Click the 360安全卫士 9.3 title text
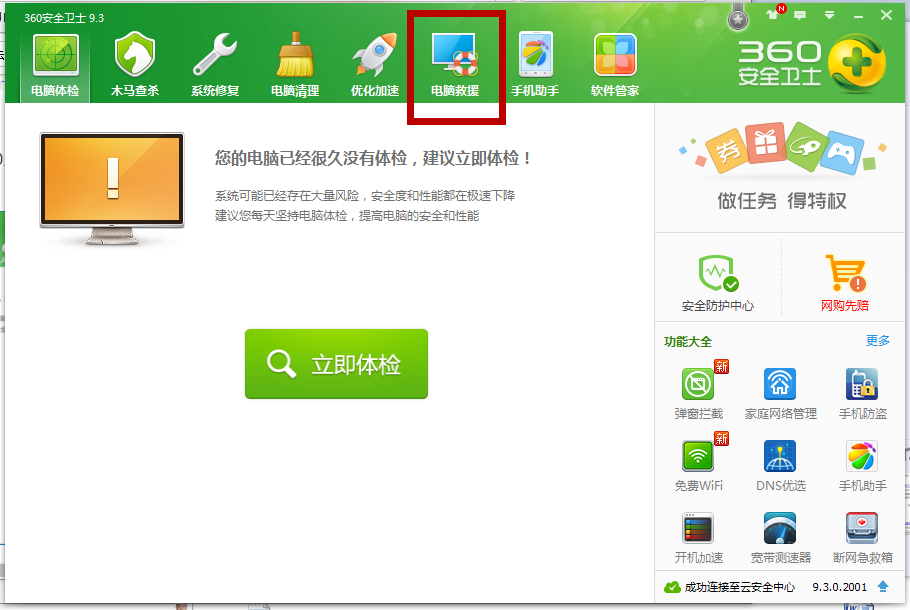The image size is (910, 610). point(64,18)
